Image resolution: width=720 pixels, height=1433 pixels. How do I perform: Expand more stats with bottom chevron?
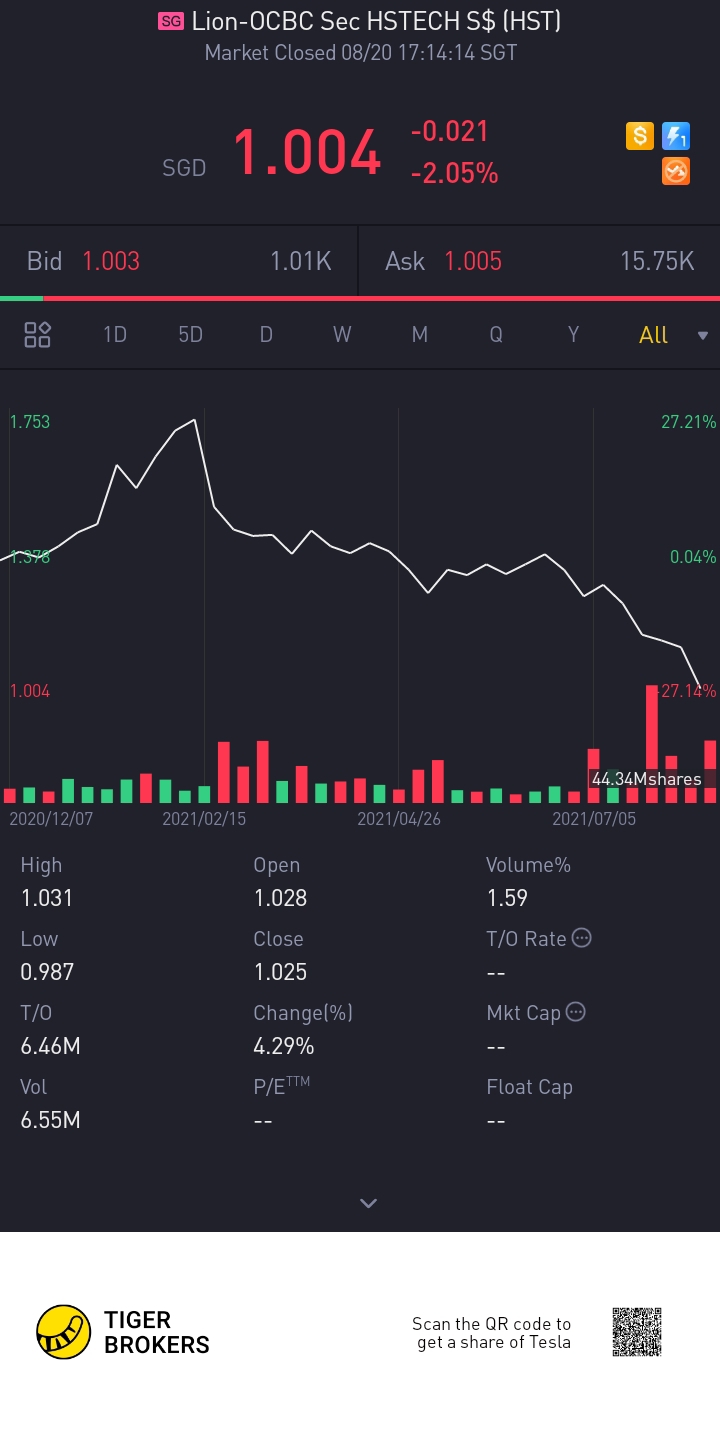tap(368, 1203)
